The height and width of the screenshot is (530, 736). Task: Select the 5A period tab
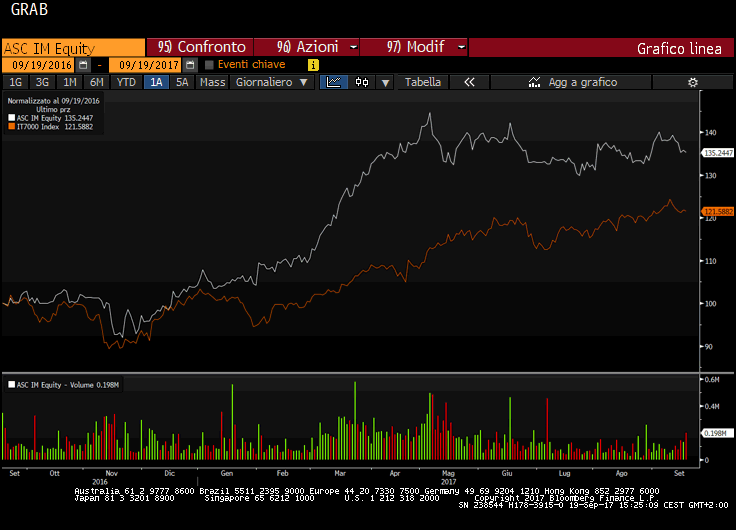[x=182, y=82]
